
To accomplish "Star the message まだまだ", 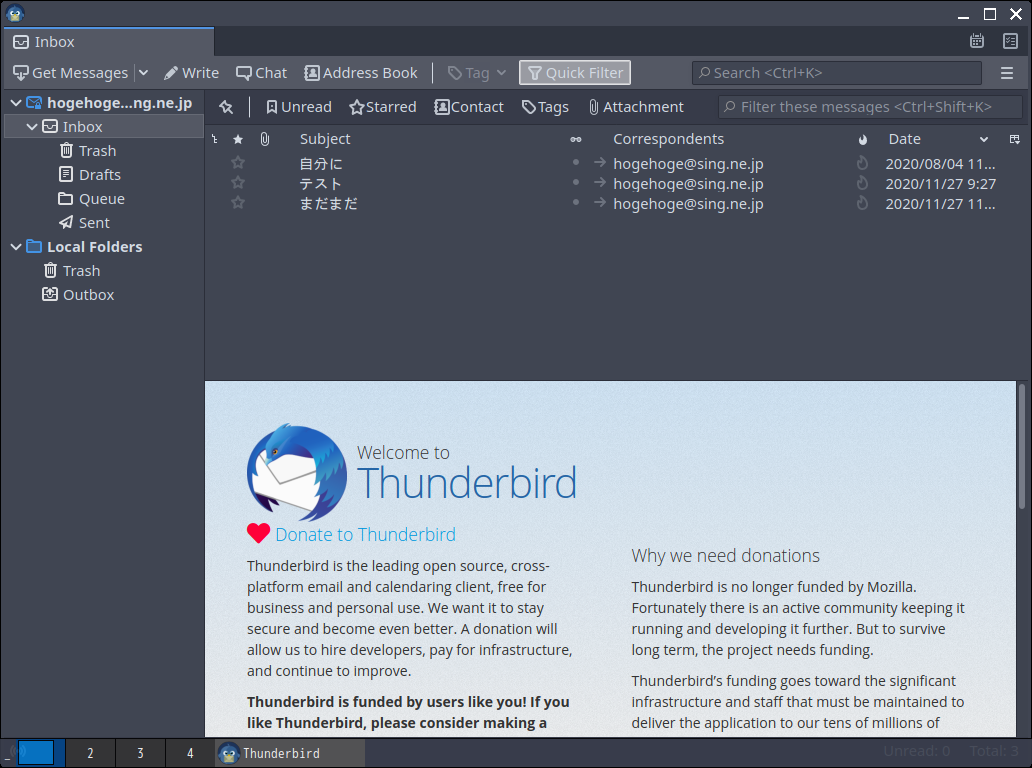I will tap(238, 203).
